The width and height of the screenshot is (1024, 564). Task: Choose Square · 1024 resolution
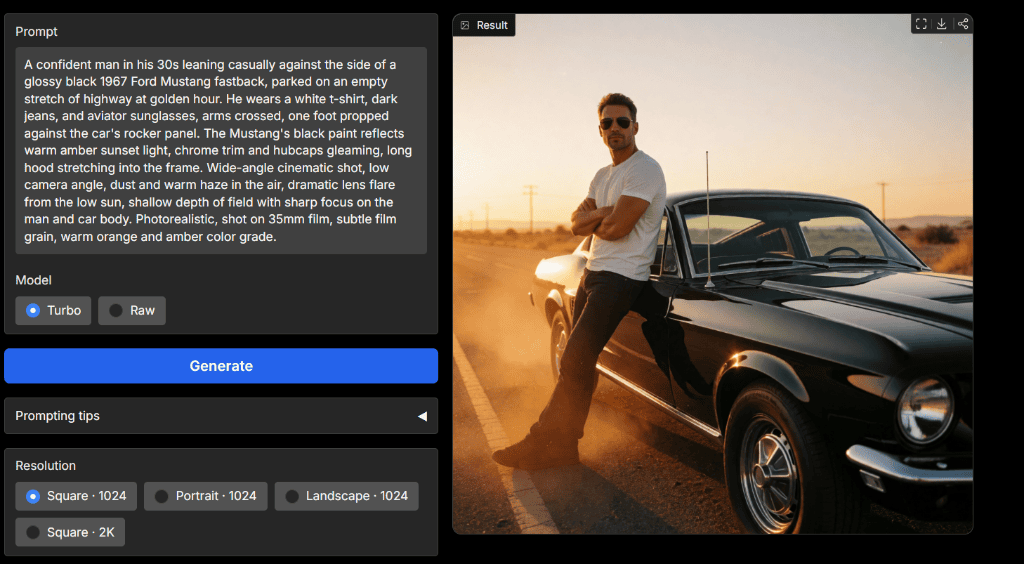76,496
